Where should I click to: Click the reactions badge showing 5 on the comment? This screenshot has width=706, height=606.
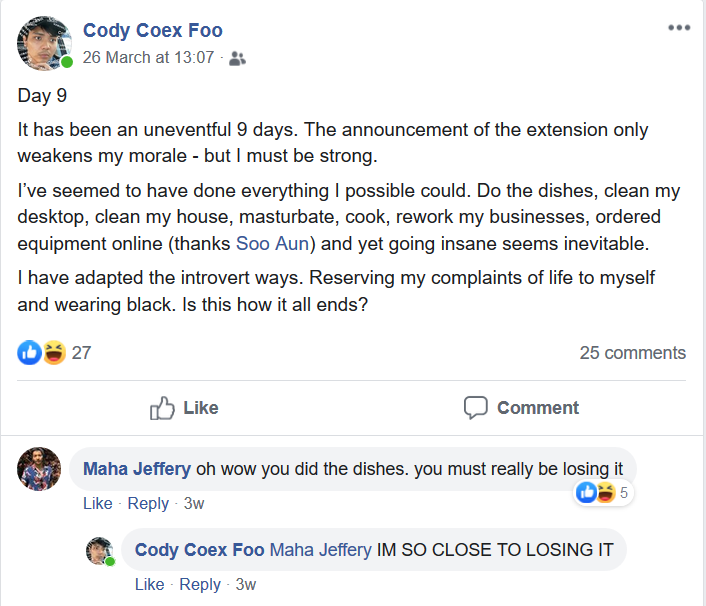tap(604, 492)
